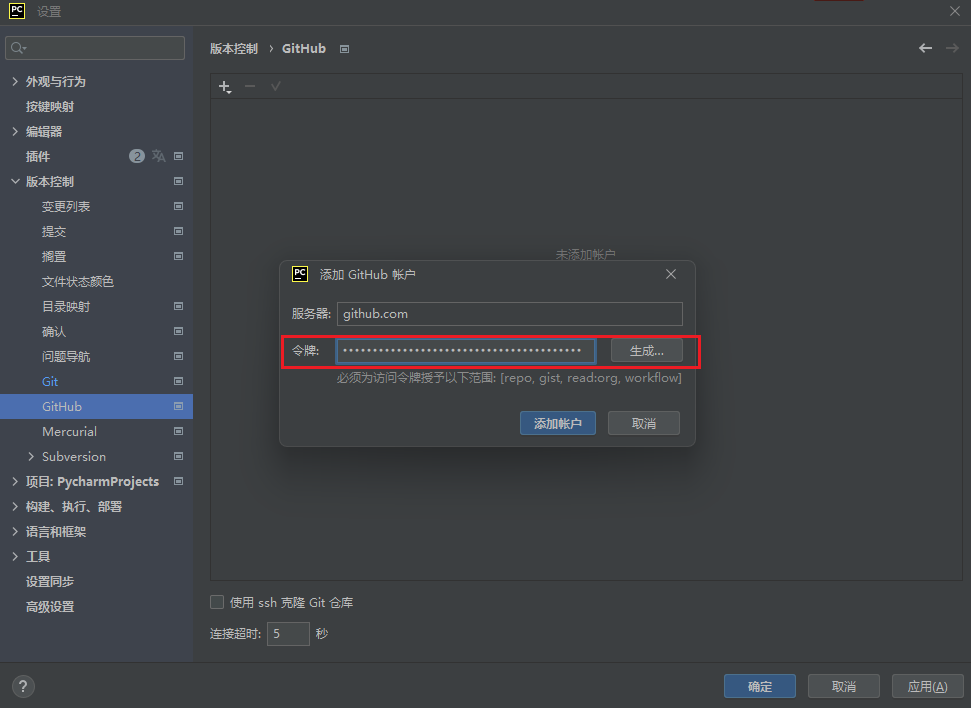Click the set default checkmark icon
The height and width of the screenshot is (708, 971).
tap(276, 86)
